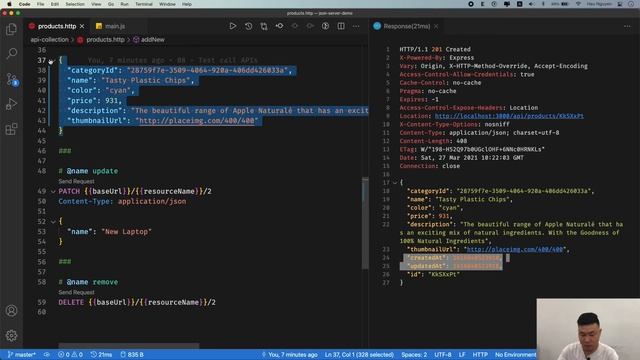Image resolution: width=640 pixels, height=360 pixels.
Task: Switch REST environment via No Environment
Action: coord(515,355)
